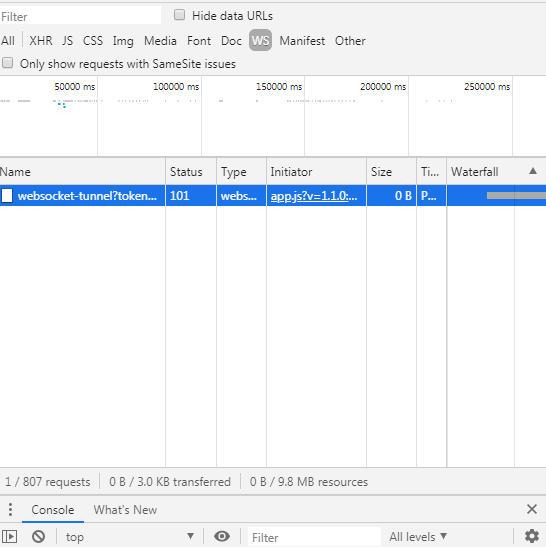The height and width of the screenshot is (547, 546).
Task: Open the drawer three-dot menu
Action: click(10, 509)
